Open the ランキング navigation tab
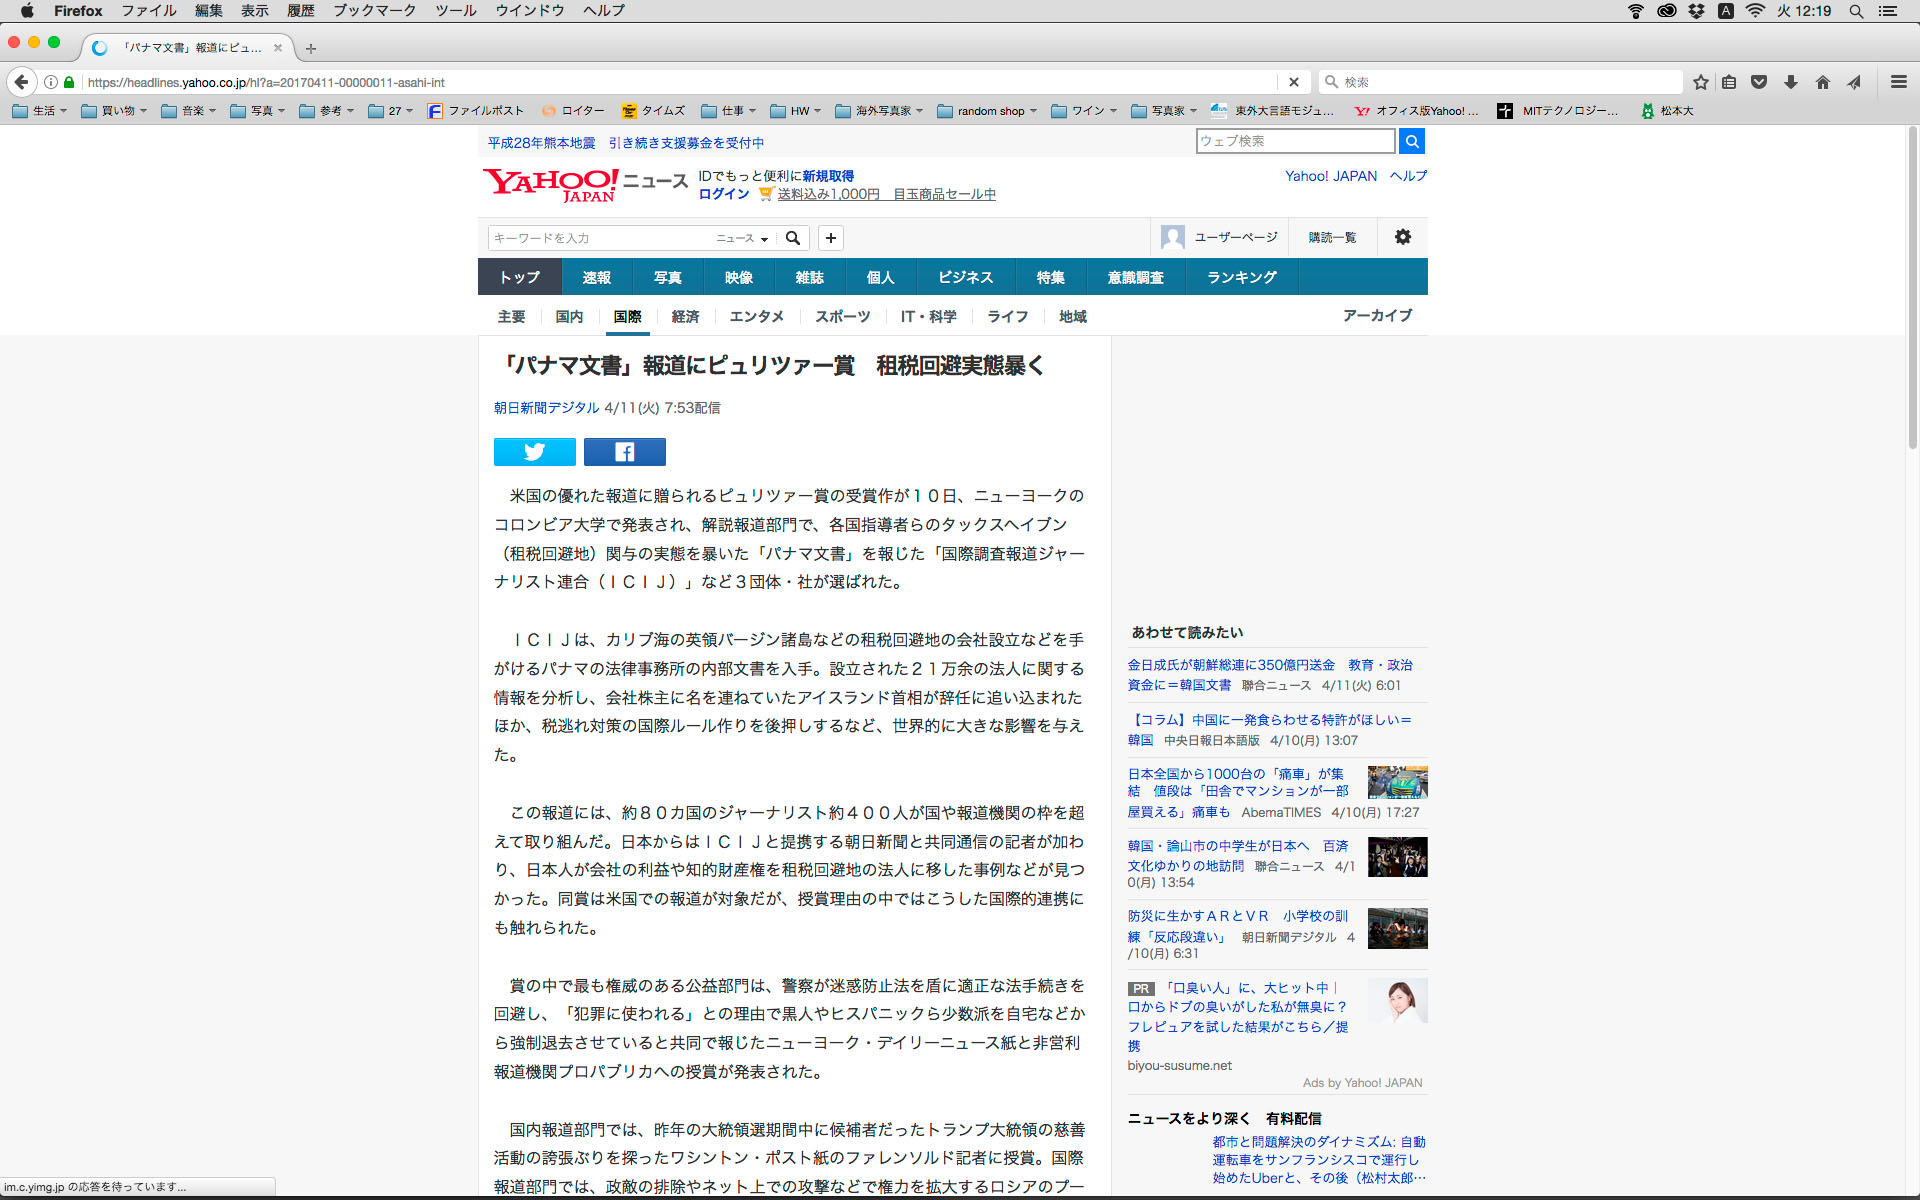Screen dimensions: 1920x1200 coord(1241,277)
